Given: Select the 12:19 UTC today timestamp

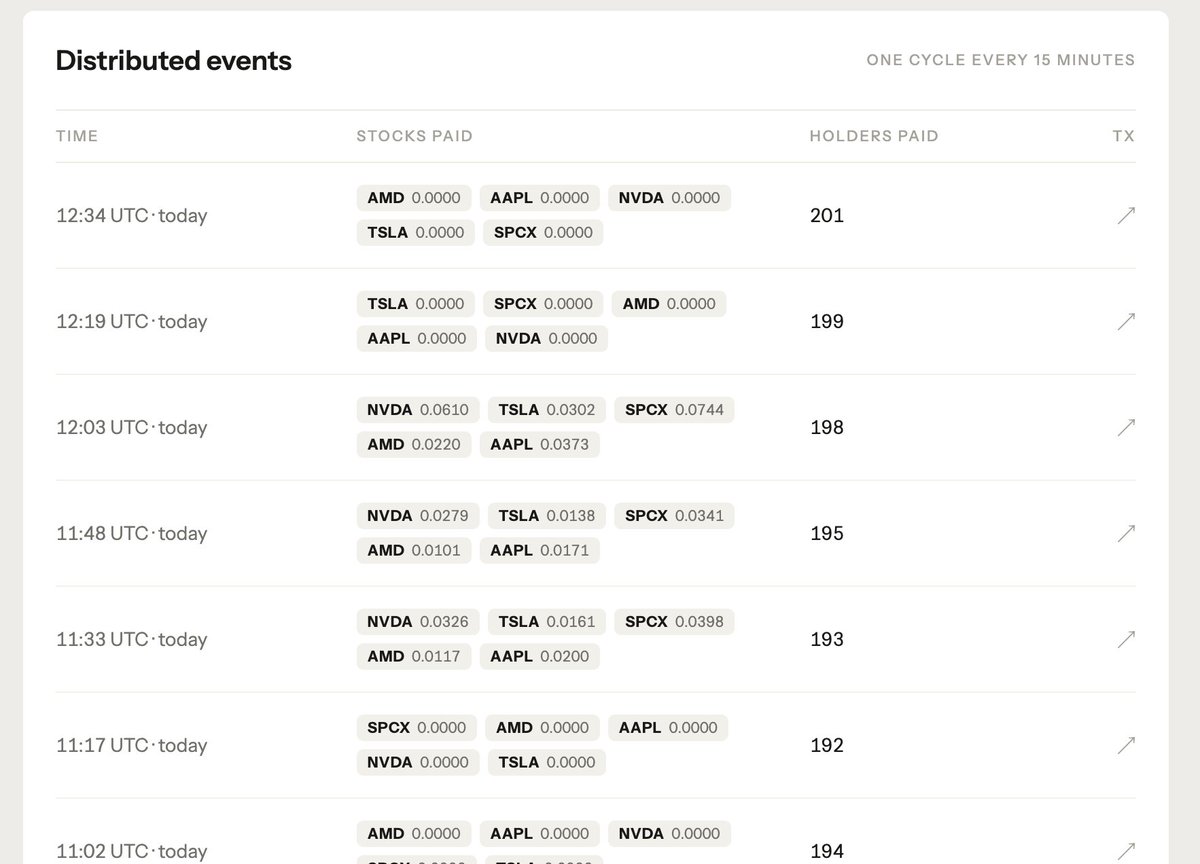Looking at the screenshot, I should pos(132,321).
